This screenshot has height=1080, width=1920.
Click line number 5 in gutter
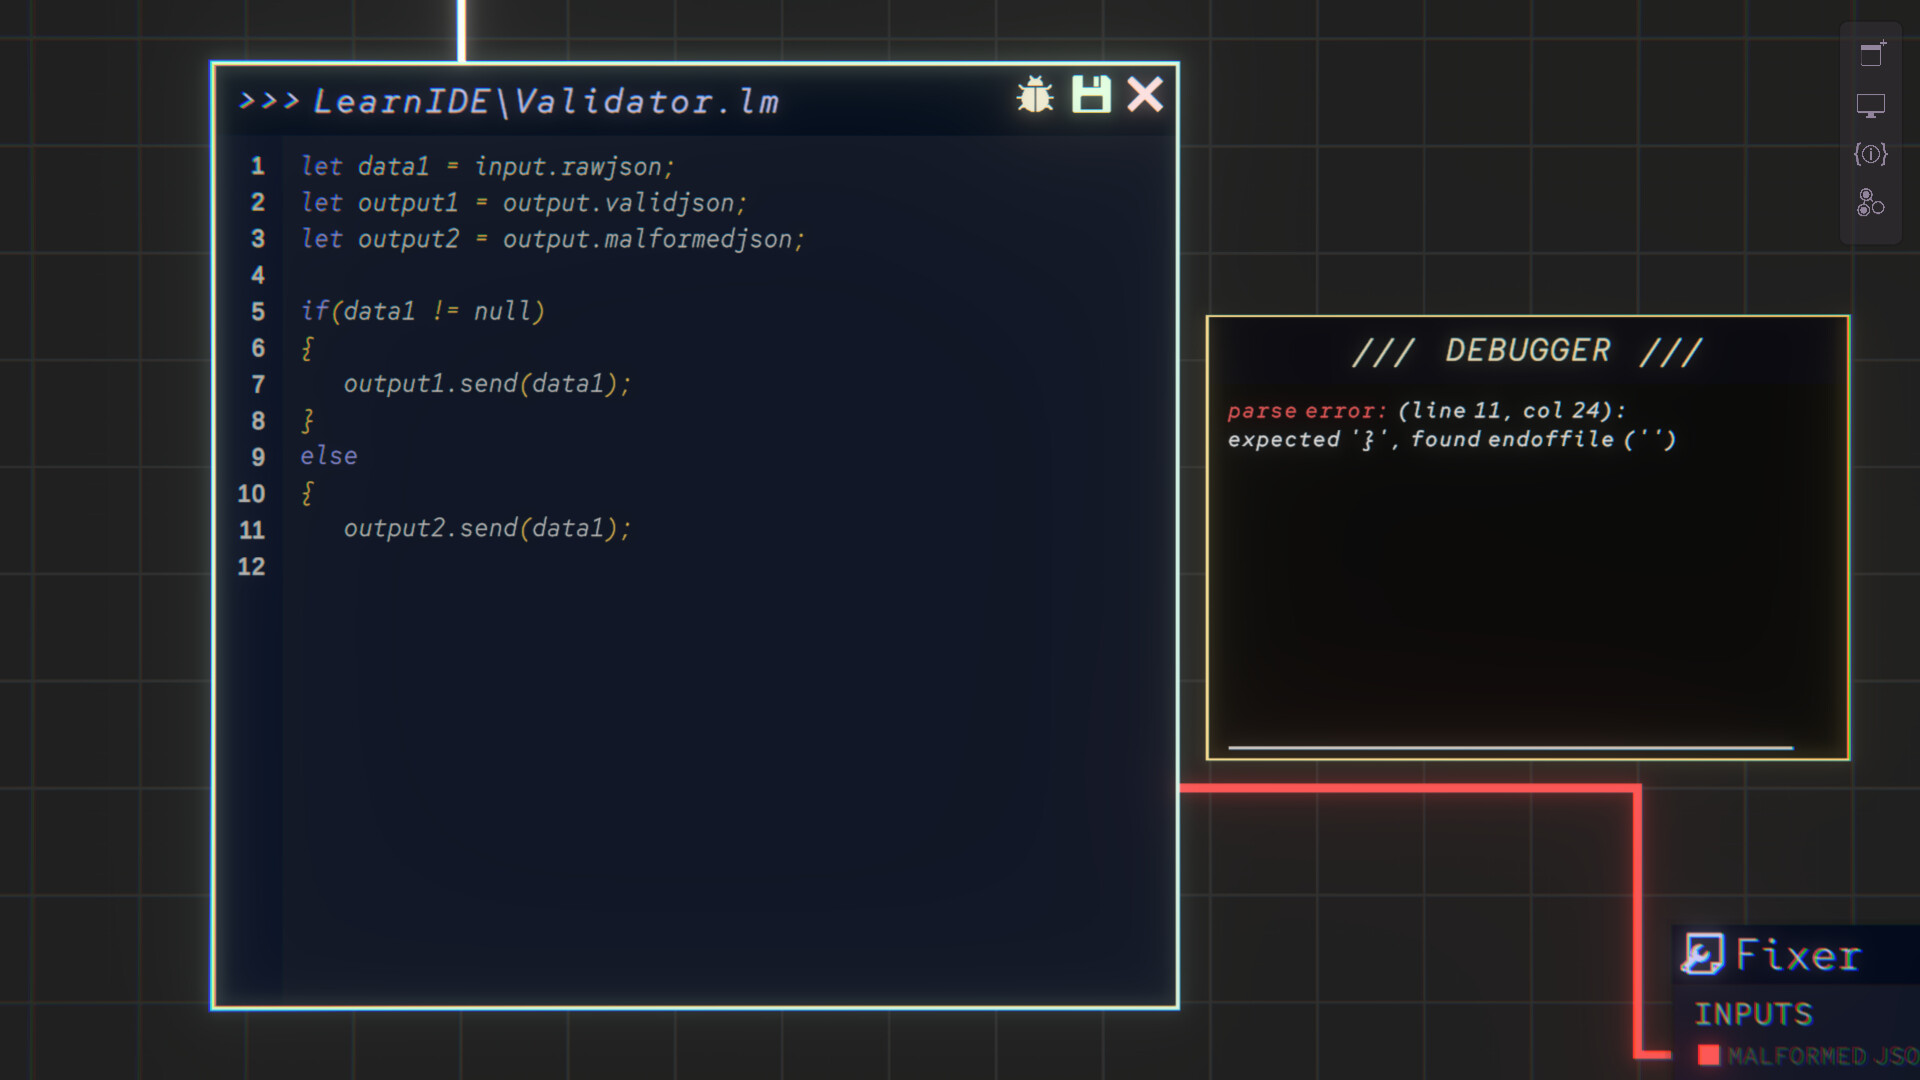click(x=258, y=312)
